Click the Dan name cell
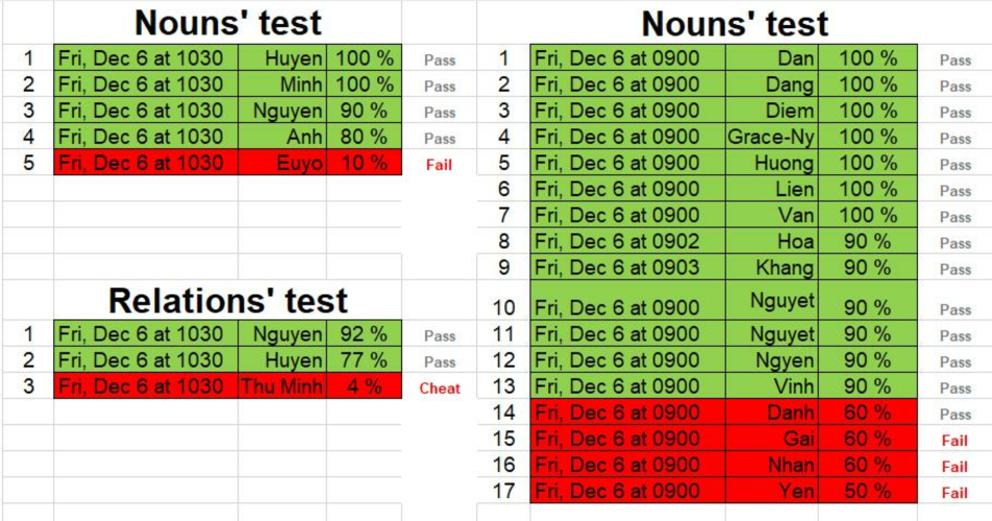The image size is (992, 521). pyautogui.click(x=771, y=58)
